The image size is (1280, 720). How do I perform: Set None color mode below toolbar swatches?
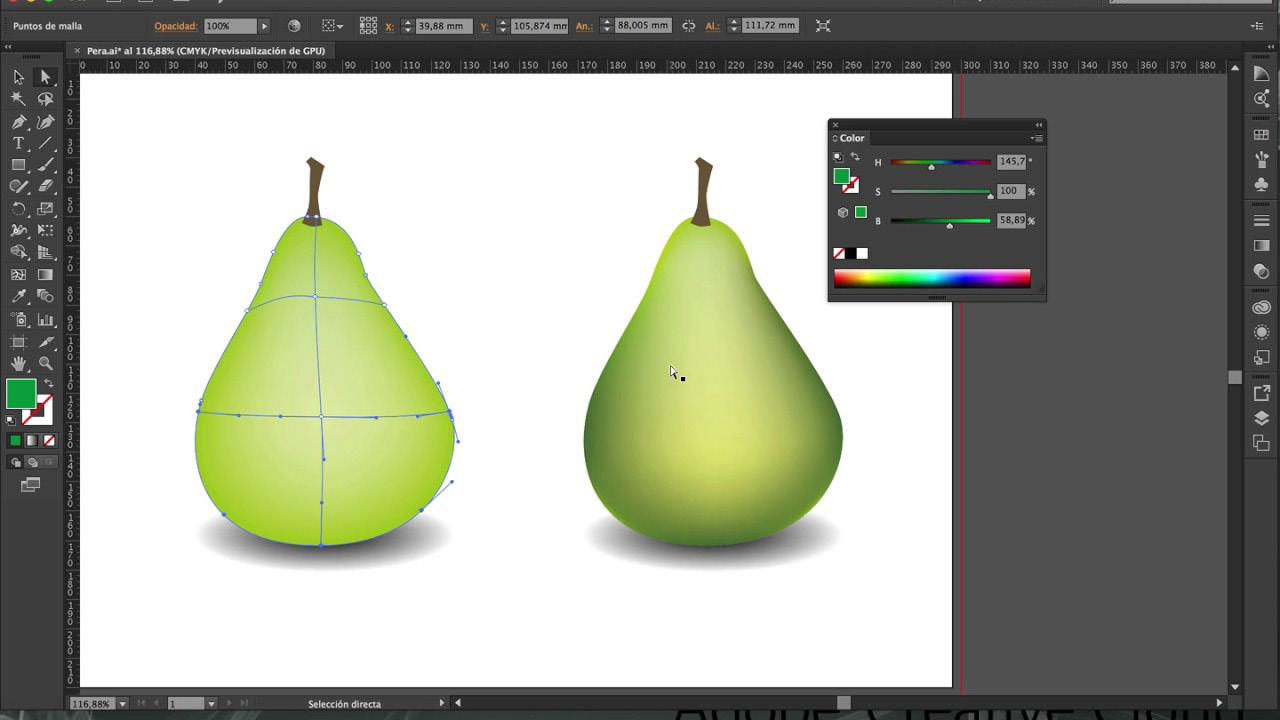click(49, 441)
